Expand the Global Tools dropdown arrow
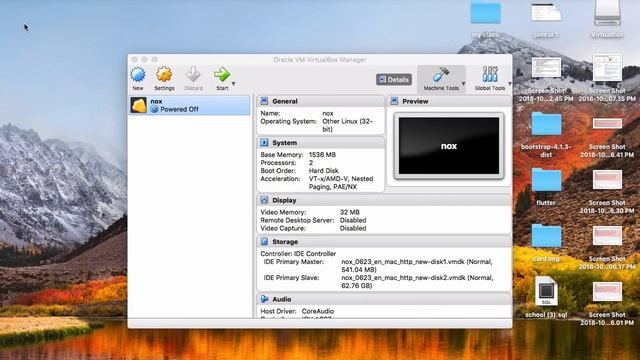The image size is (640, 360). [510, 84]
